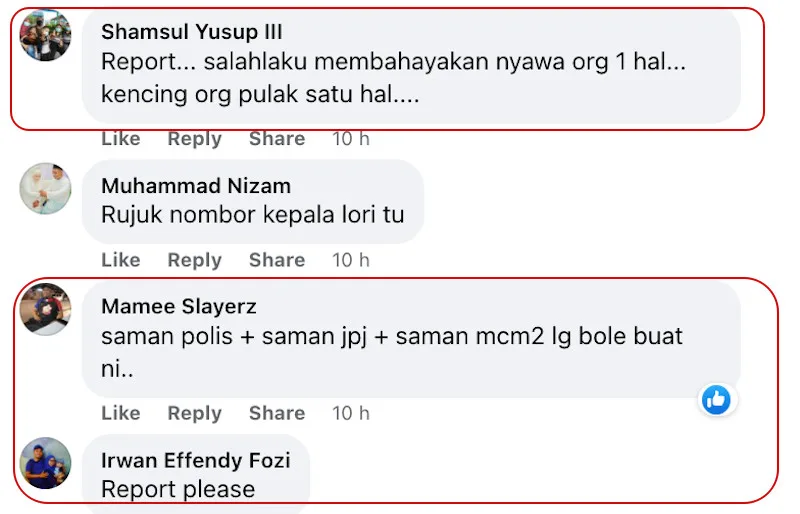Screen dimensions: 800x514
Task: Share Muhammad Nizam's comment
Action: pyautogui.click(x=277, y=260)
